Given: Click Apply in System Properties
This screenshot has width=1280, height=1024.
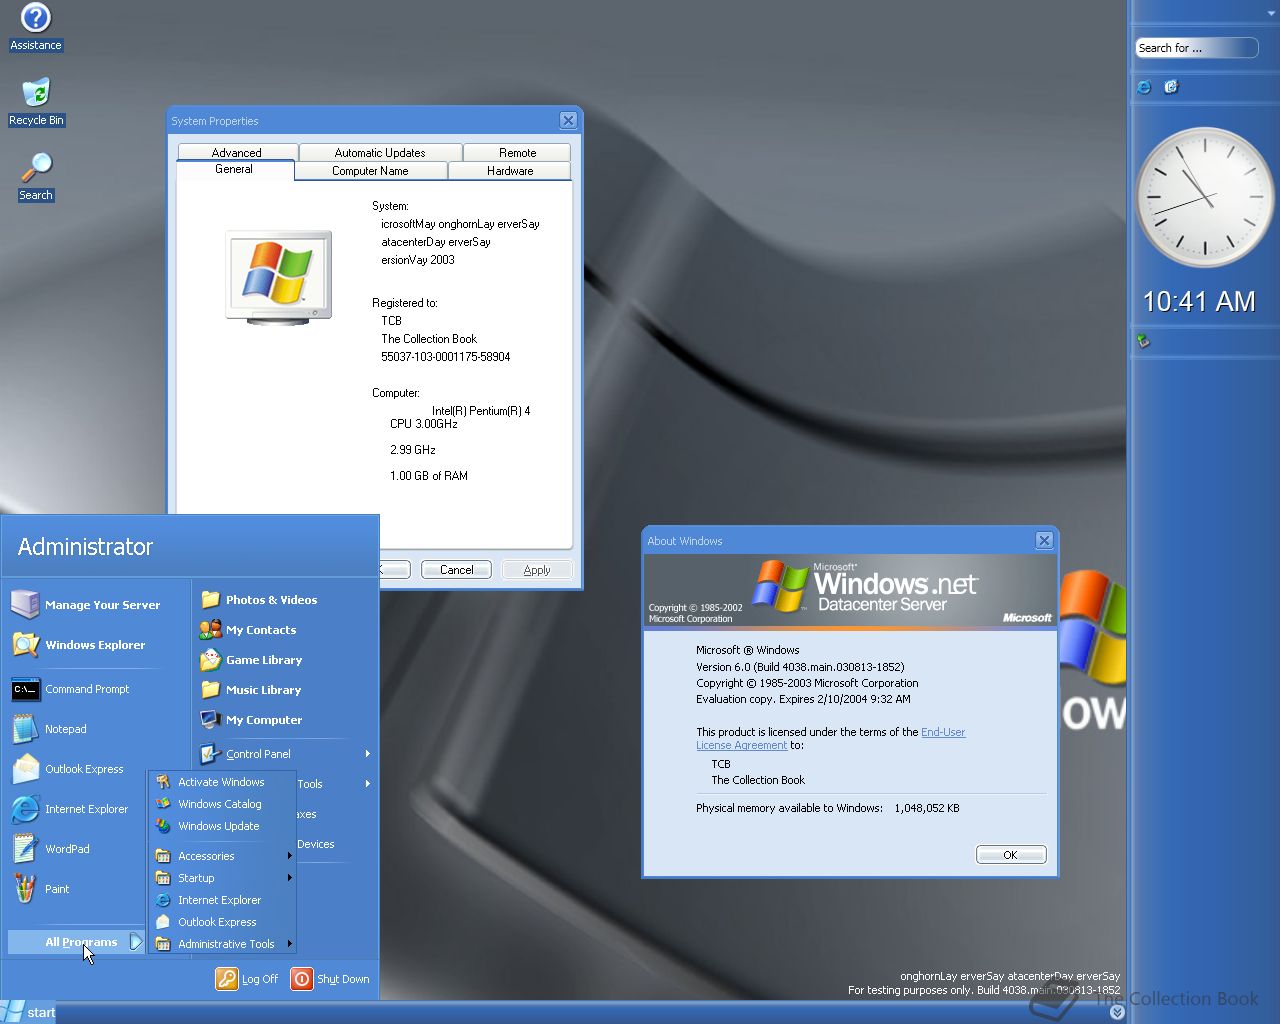Looking at the screenshot, I should point(537,570).
